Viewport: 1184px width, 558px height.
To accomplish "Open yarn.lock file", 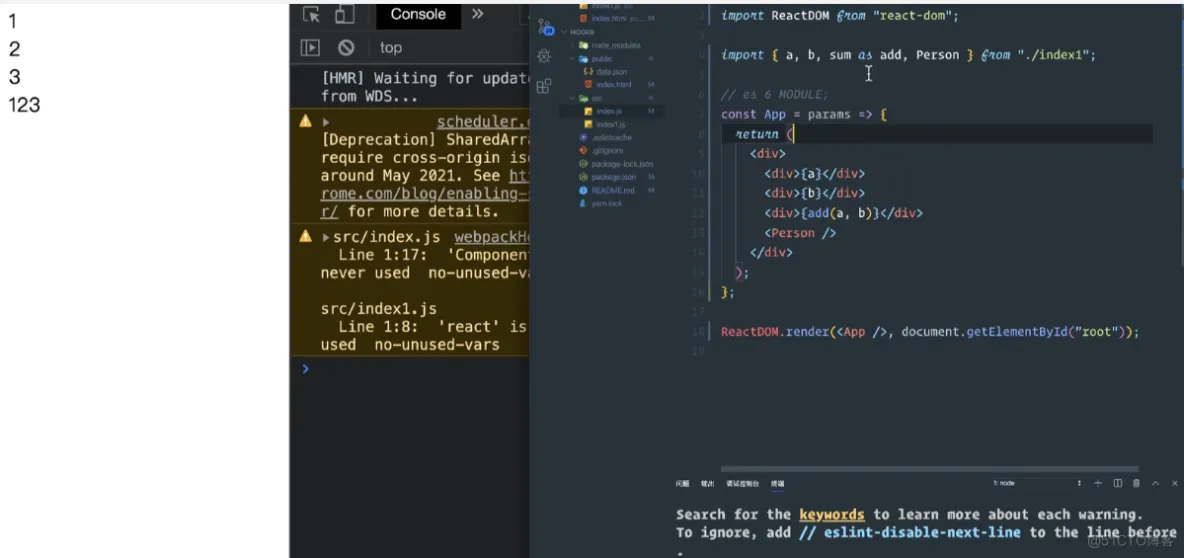I will (606, 203).
